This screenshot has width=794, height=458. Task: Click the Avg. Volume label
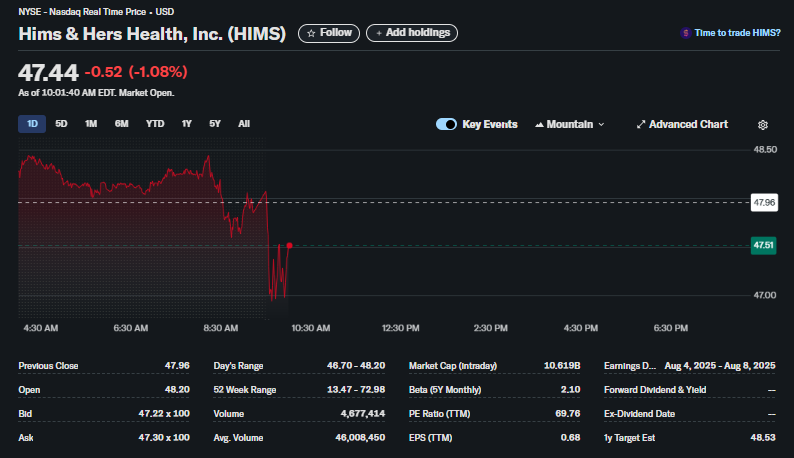[x=238, y=438]
